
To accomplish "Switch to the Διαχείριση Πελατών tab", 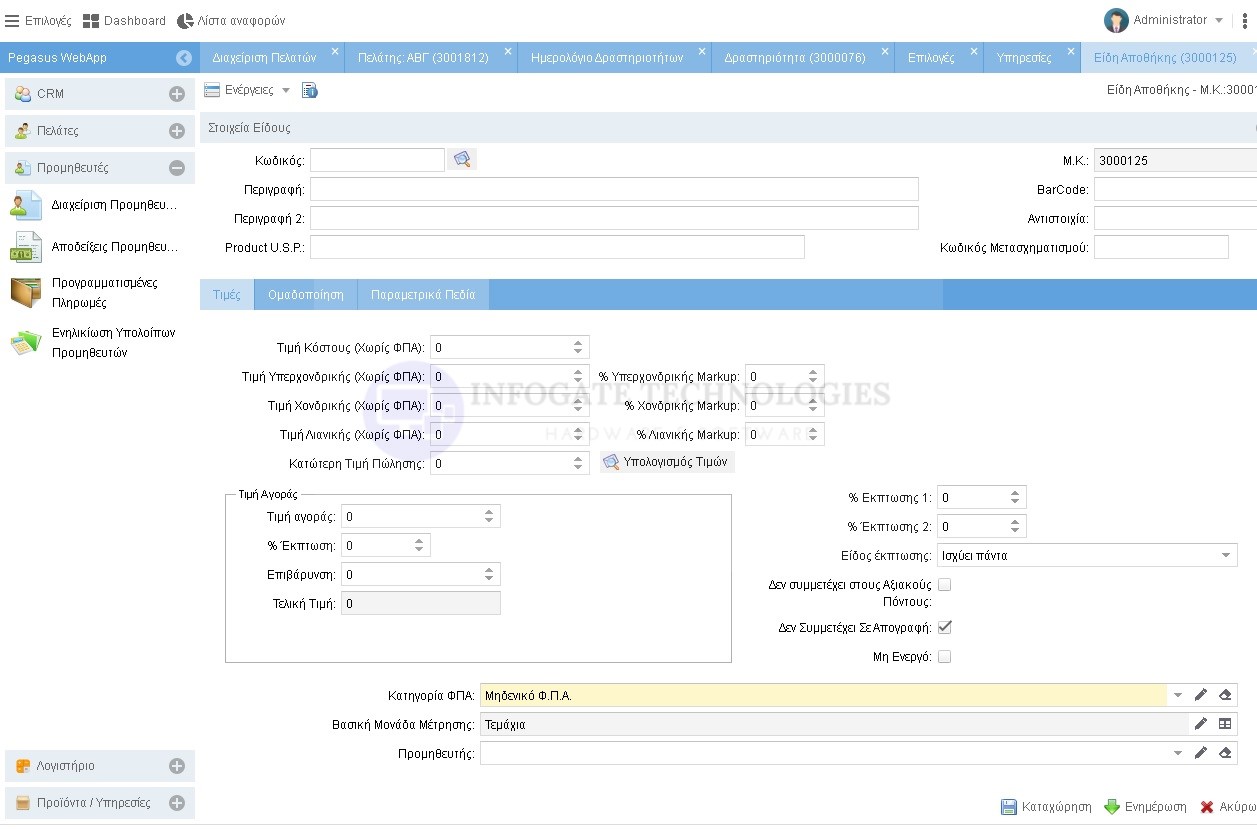I will 264,58.
